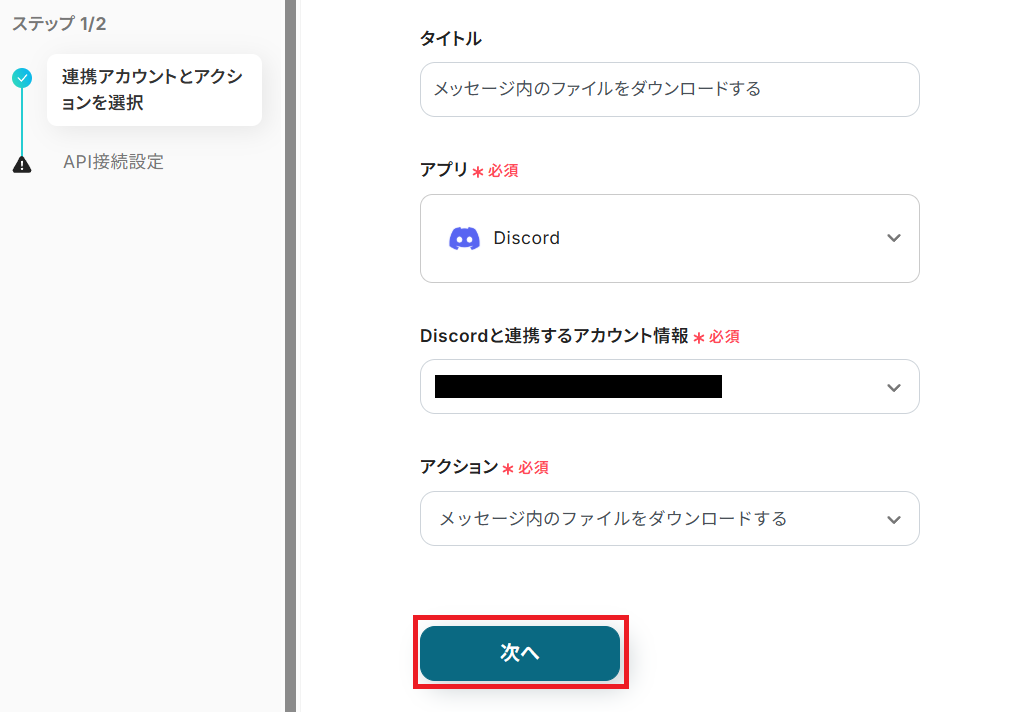Click the タイトル field label
This screenshot has height=712, width=1032.
(x=450, y=39)
